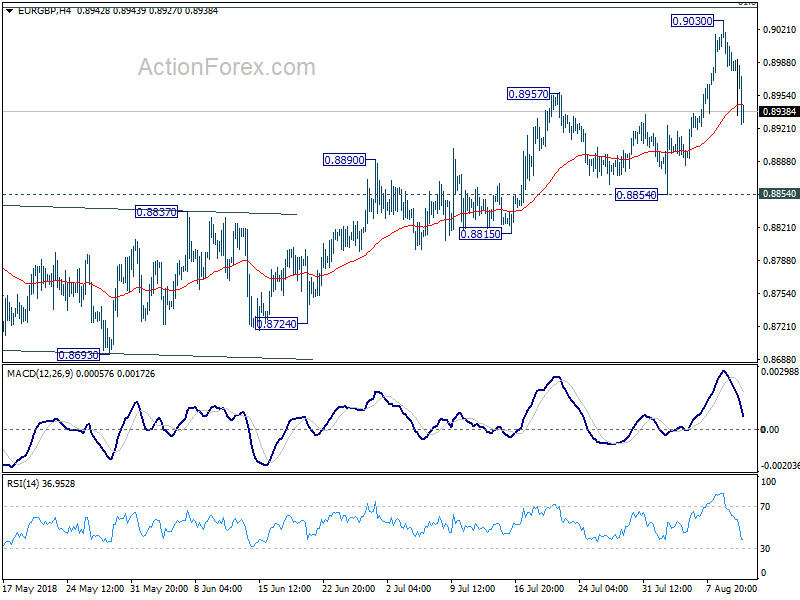Click the 0.88540 label on the chart
The height and width of the screenshot is (600, 800).
point(636,195)
